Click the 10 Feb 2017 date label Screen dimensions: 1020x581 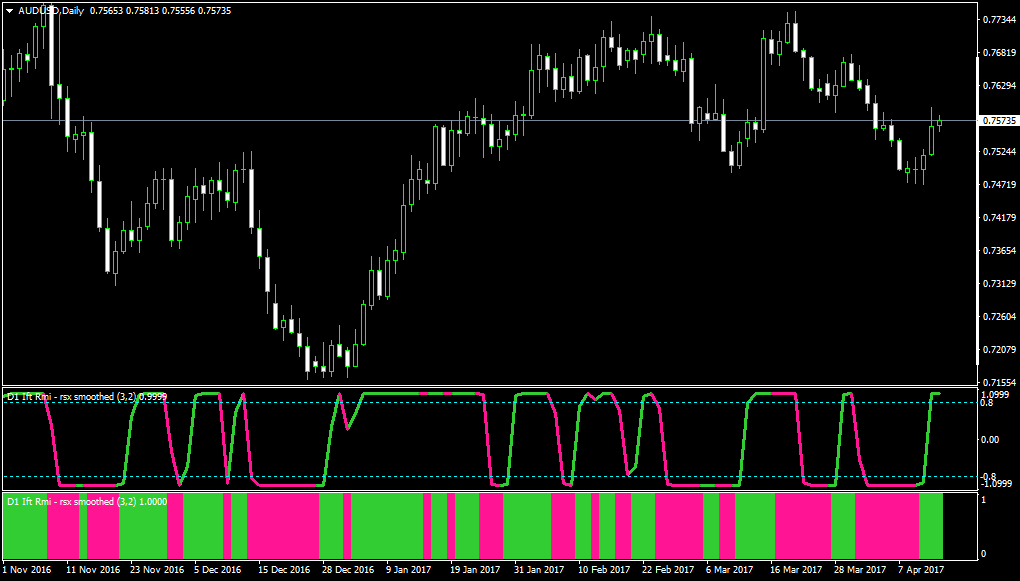coord(604,569)
